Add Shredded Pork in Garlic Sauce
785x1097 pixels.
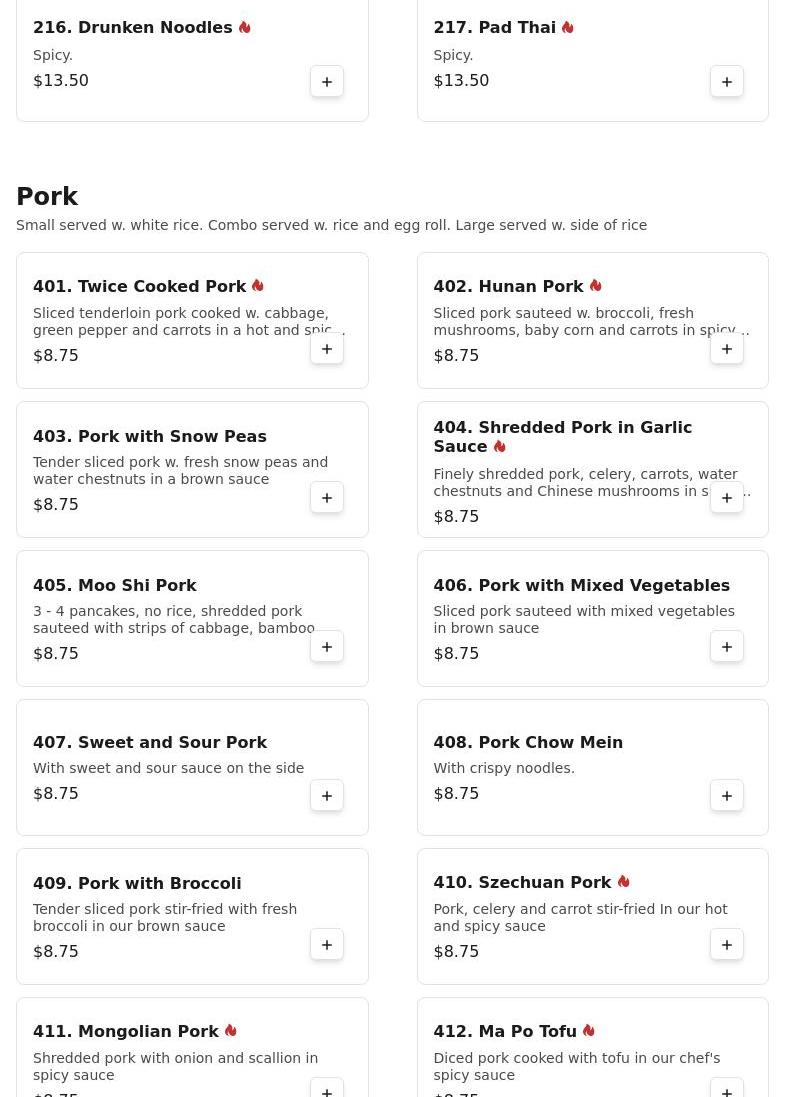(x=727, y=498)
